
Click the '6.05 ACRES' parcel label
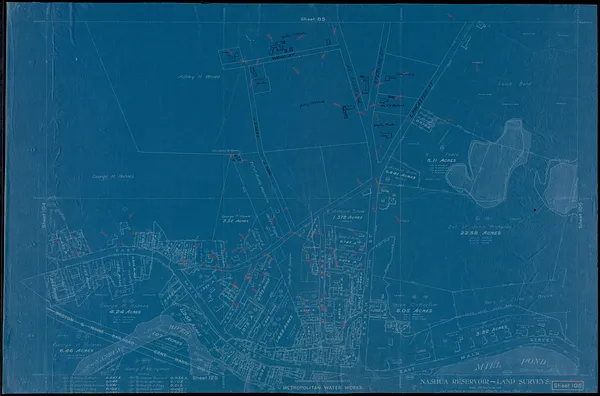click(414, 311)
